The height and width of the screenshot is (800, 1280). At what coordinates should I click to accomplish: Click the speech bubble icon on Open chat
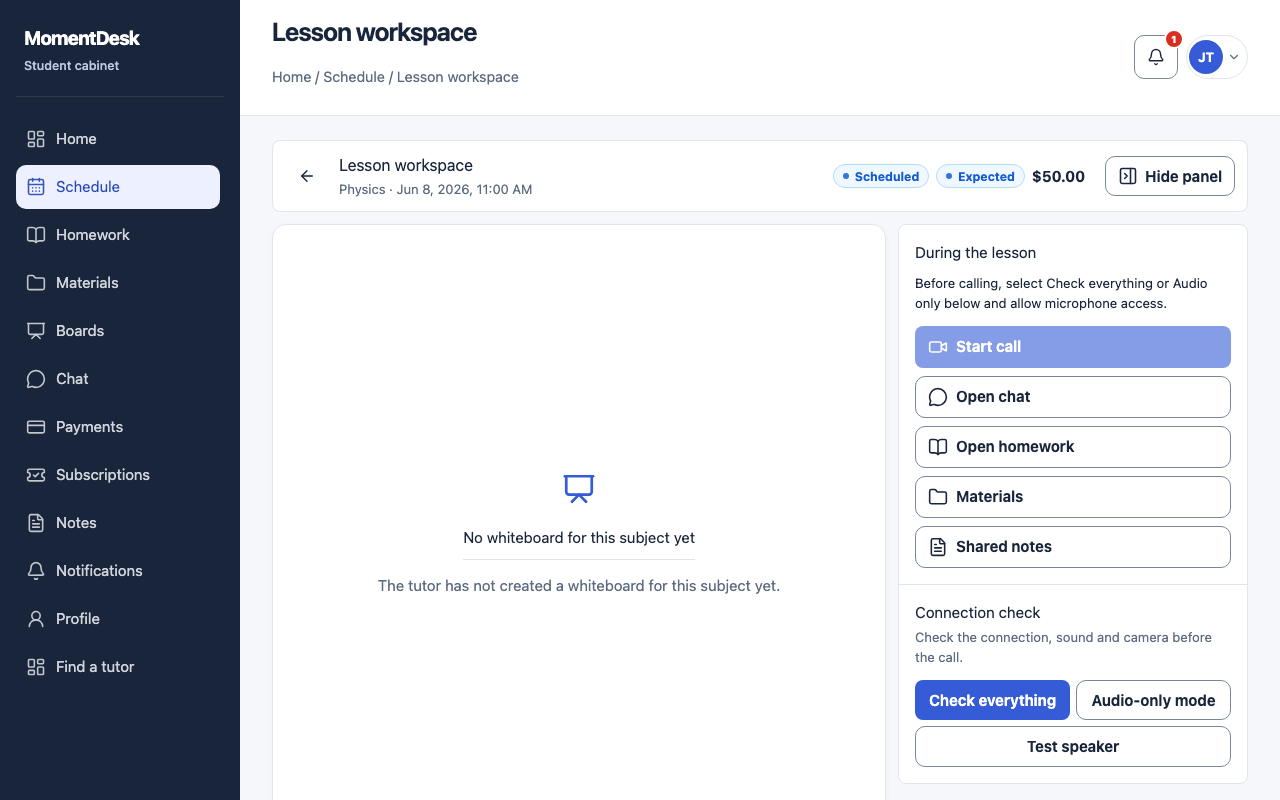pos(938,397)
